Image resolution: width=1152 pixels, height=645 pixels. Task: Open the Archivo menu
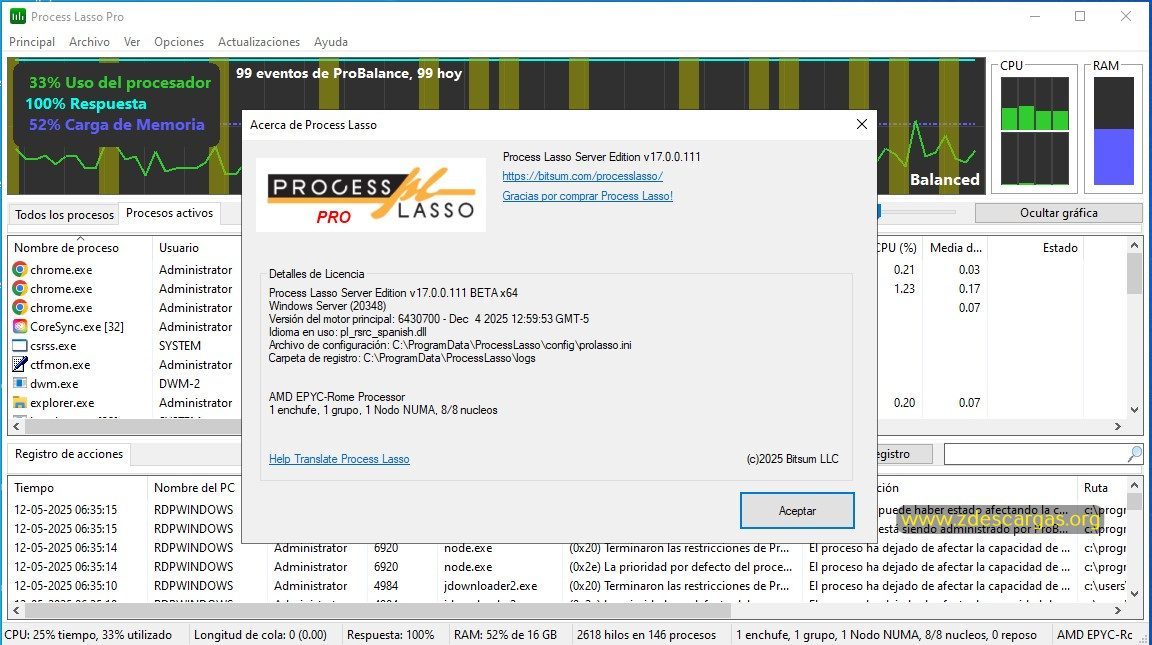click(89, 42)
